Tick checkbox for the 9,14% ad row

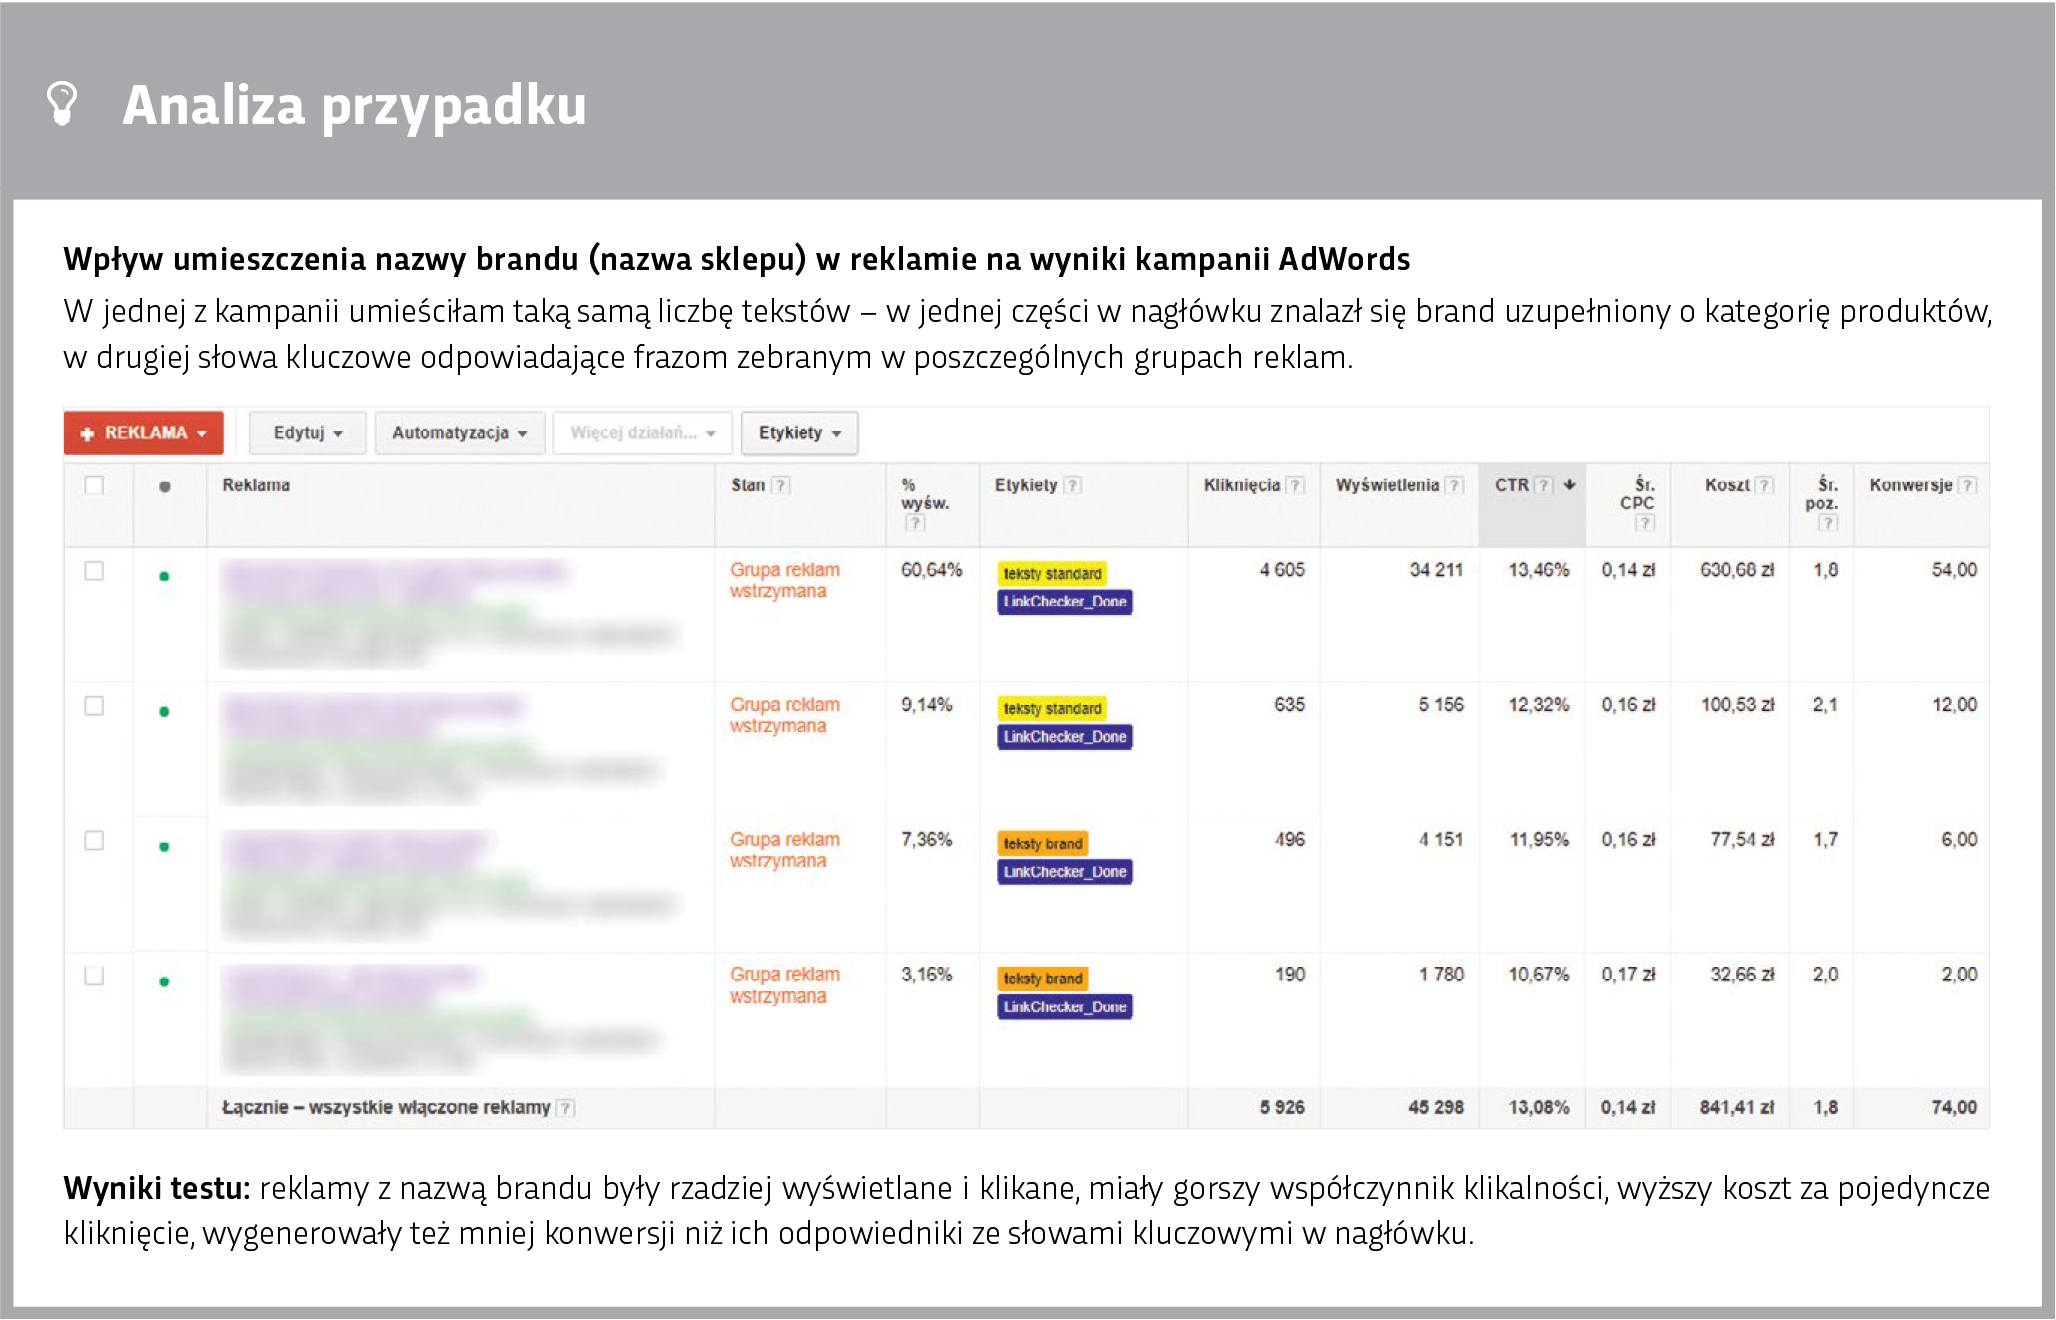pos(94,706)
